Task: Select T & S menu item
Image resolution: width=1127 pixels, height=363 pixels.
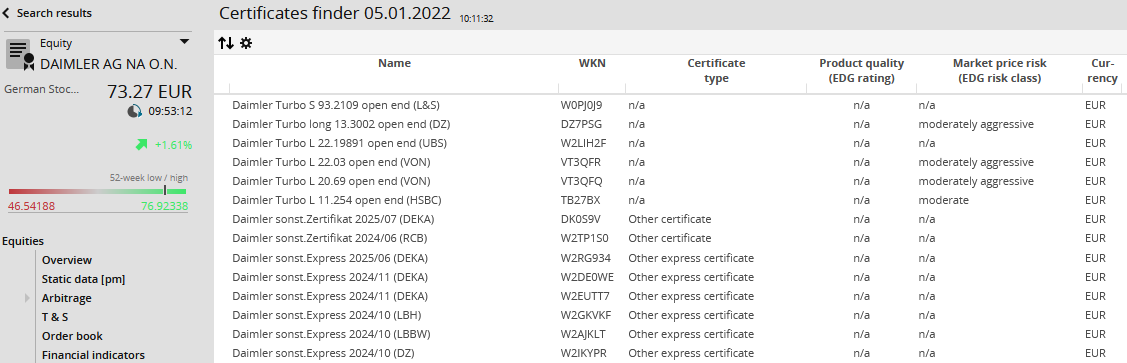Action: 55,317
